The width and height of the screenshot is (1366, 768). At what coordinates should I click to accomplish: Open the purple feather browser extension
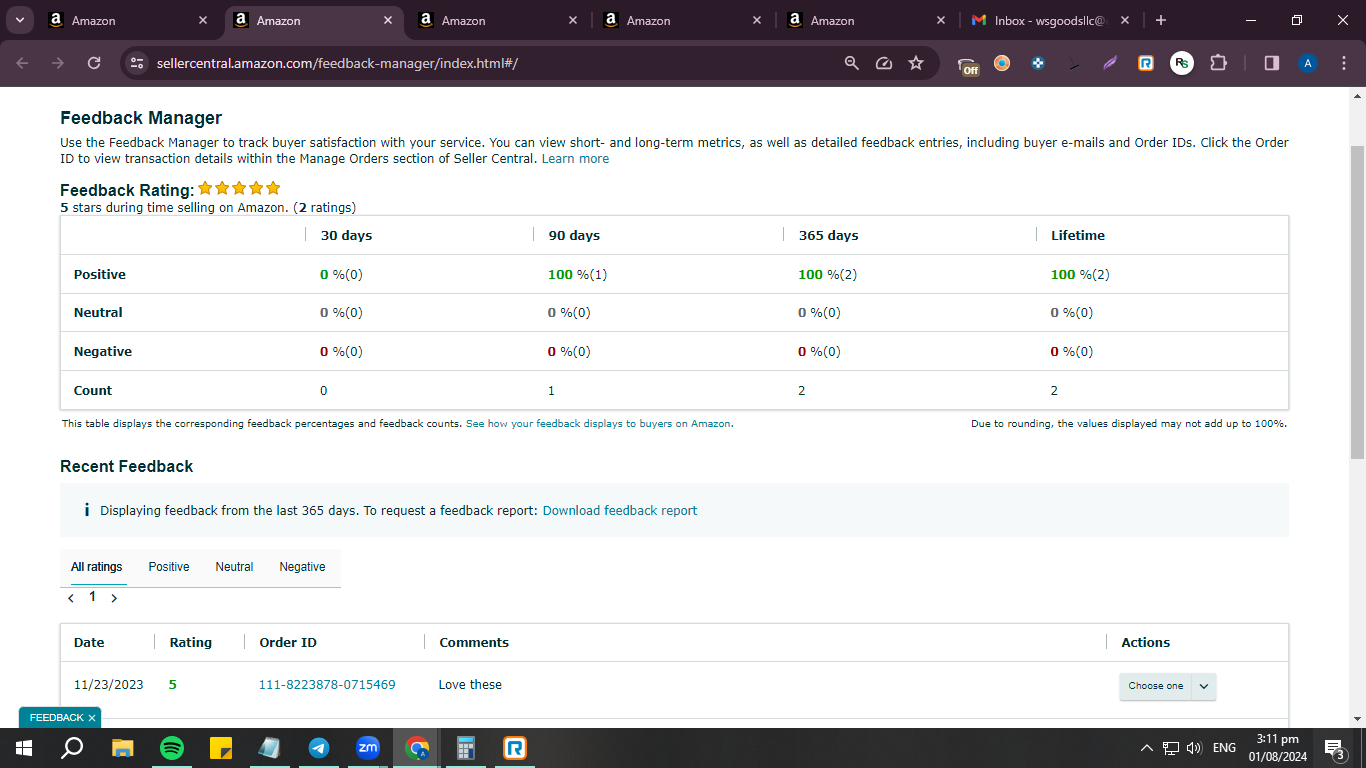(x=1110, y=63)
